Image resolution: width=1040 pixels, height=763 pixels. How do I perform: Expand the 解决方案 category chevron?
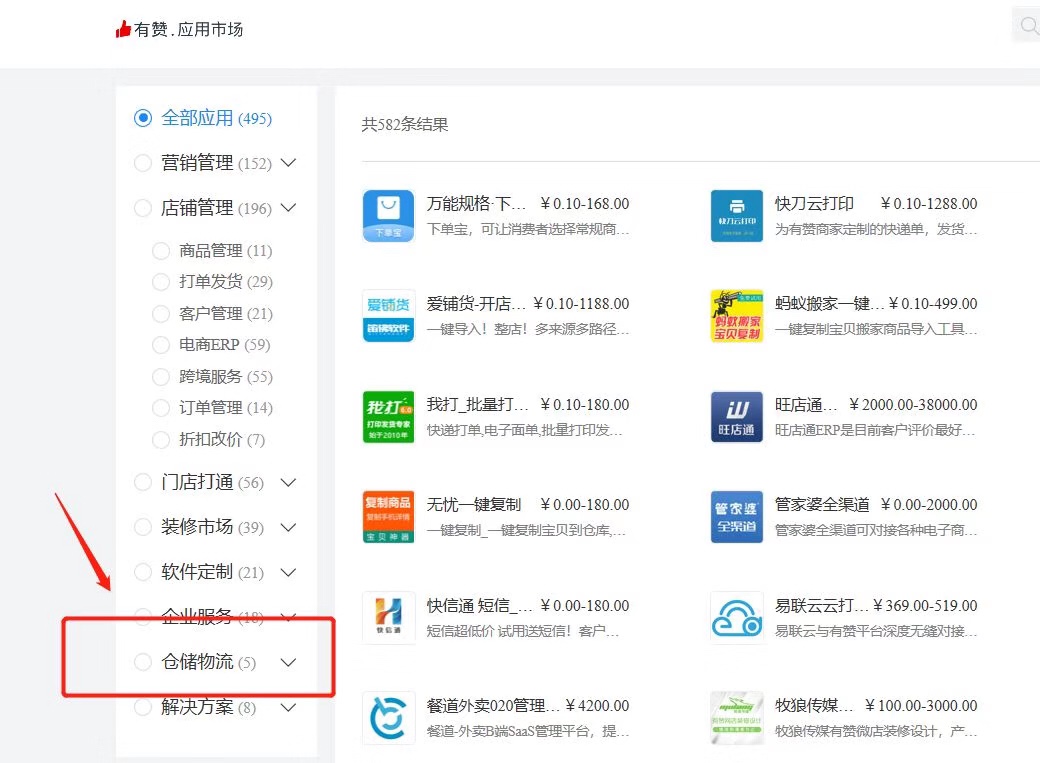tap(288, 707)
